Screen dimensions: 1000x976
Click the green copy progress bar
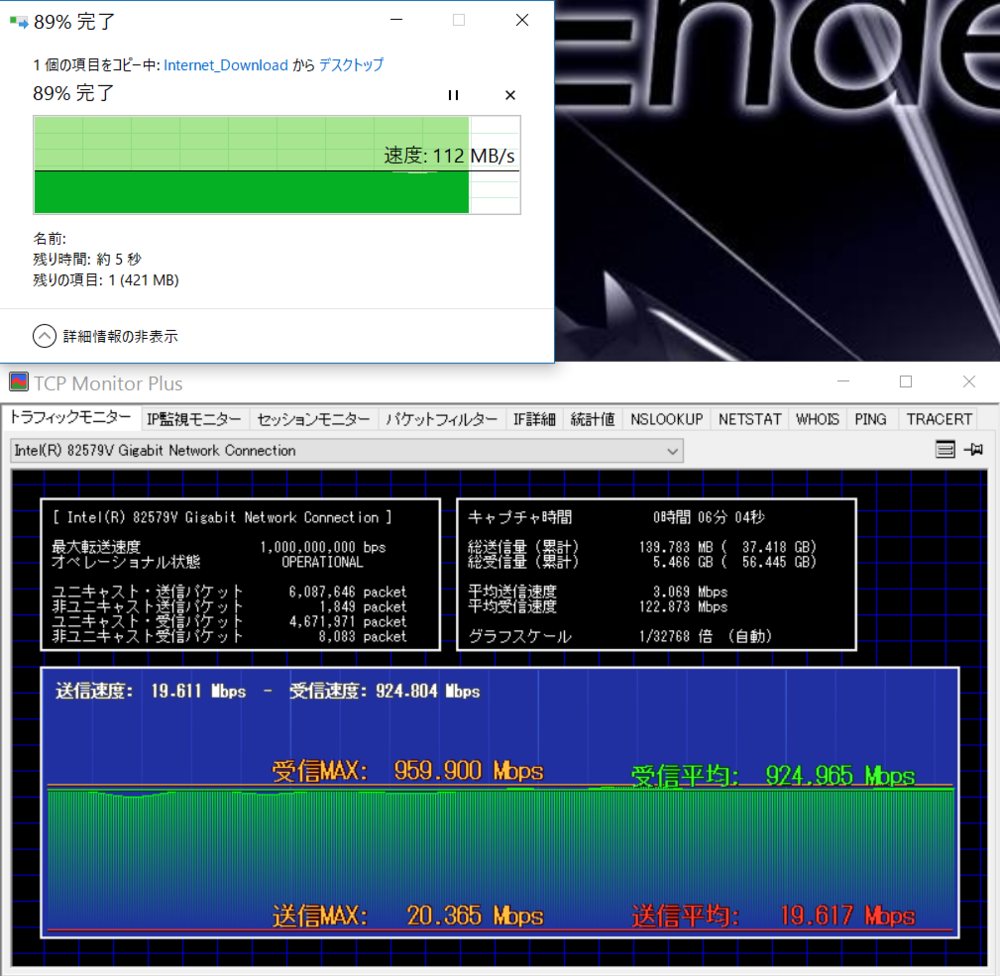(250, 192)
